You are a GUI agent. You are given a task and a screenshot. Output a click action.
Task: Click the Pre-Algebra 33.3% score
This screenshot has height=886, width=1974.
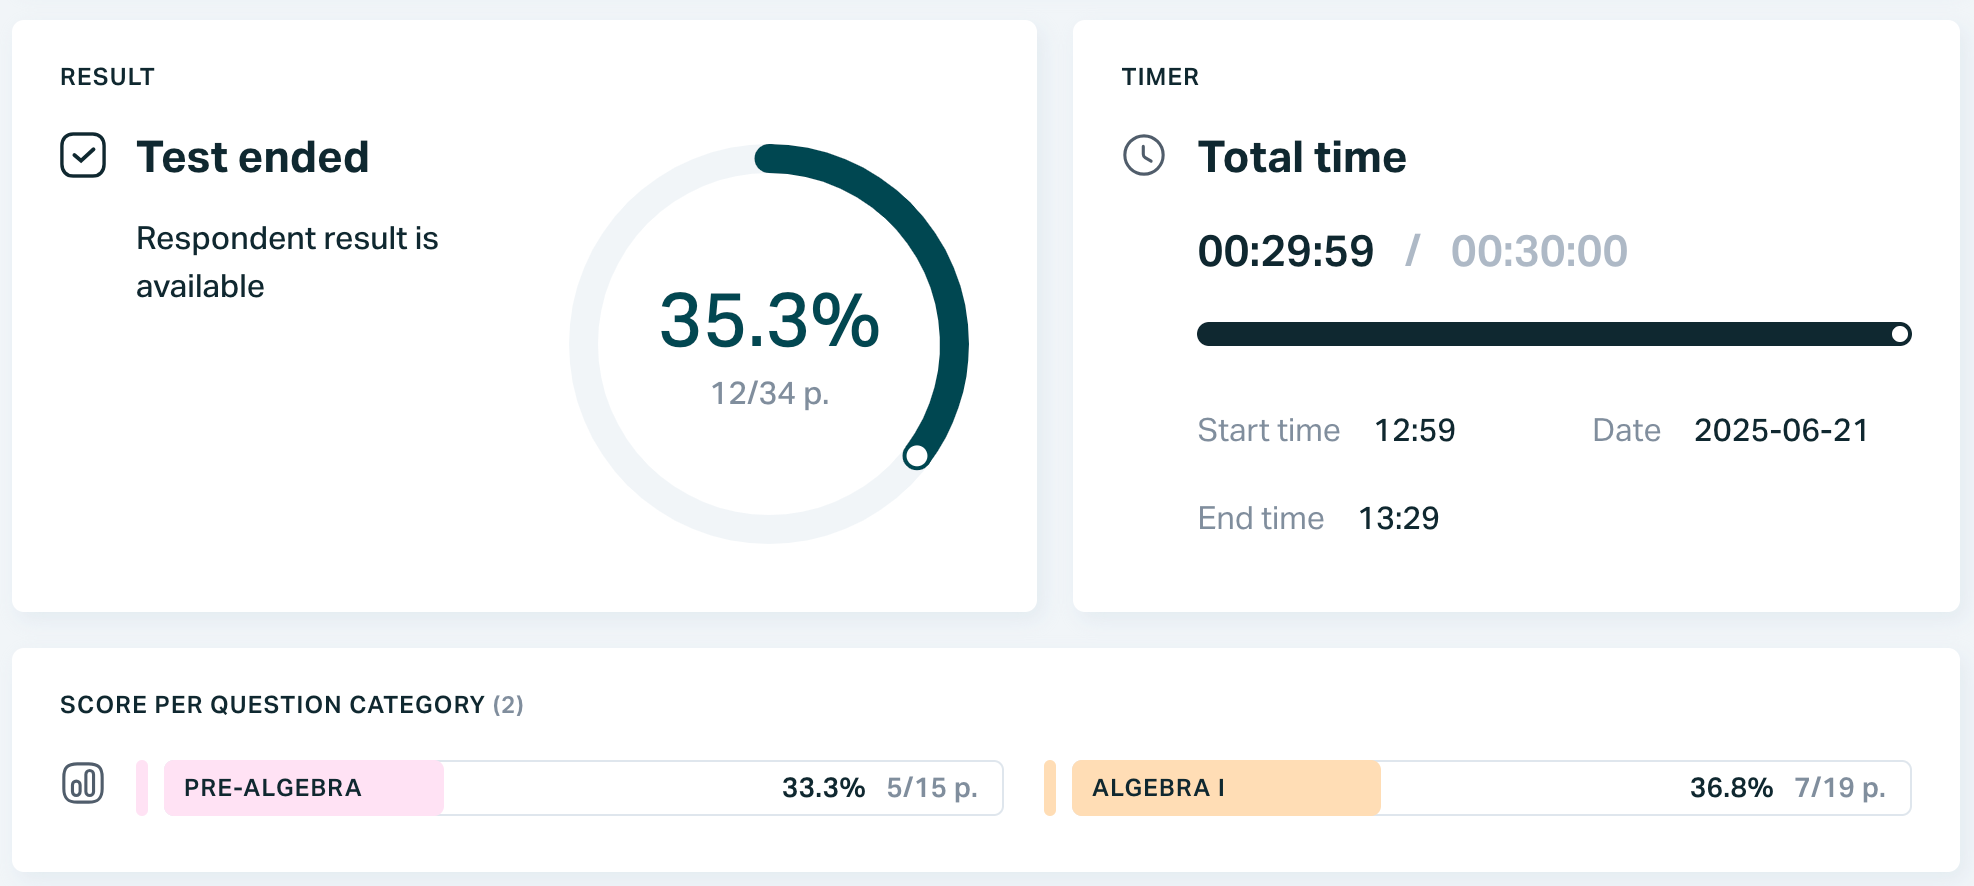(x=823, y=788)
